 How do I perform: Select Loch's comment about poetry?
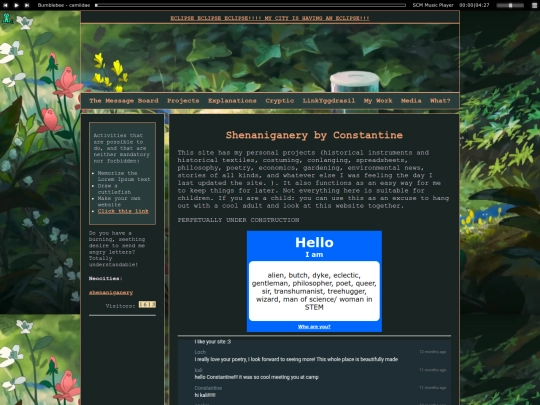coord(296,359)
